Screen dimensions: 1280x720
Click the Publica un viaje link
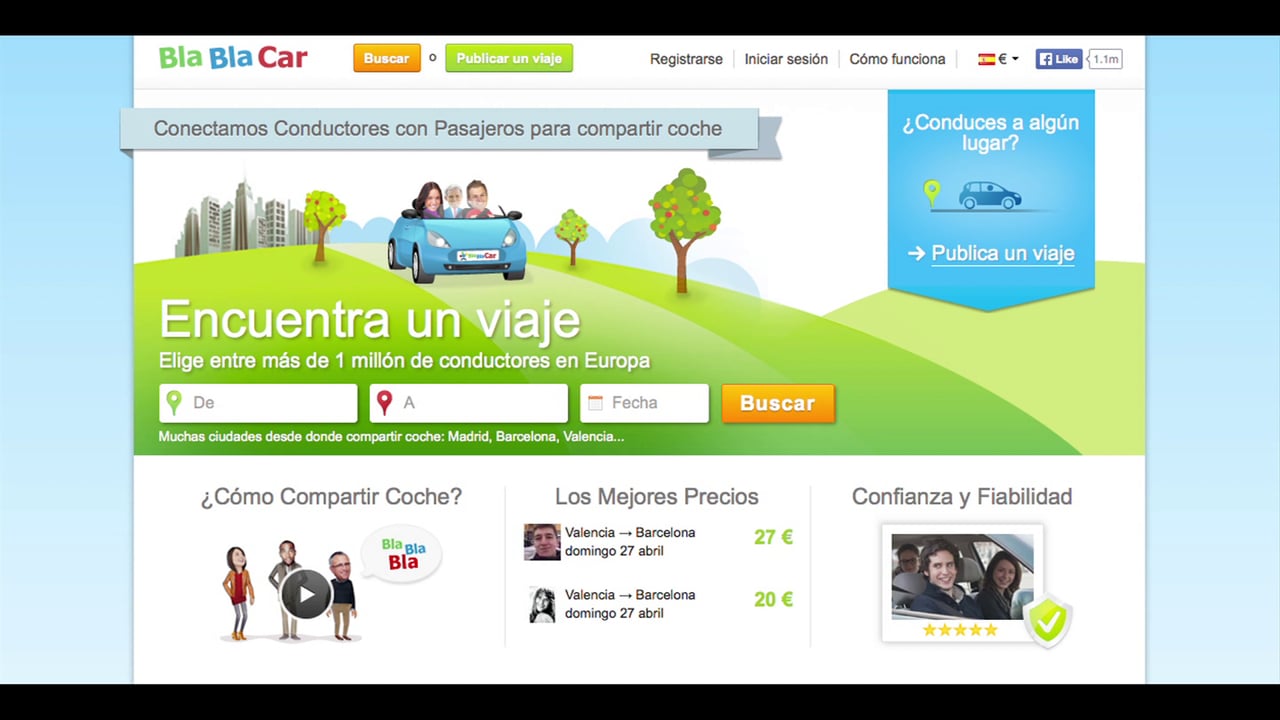(x=1002, y=253)
